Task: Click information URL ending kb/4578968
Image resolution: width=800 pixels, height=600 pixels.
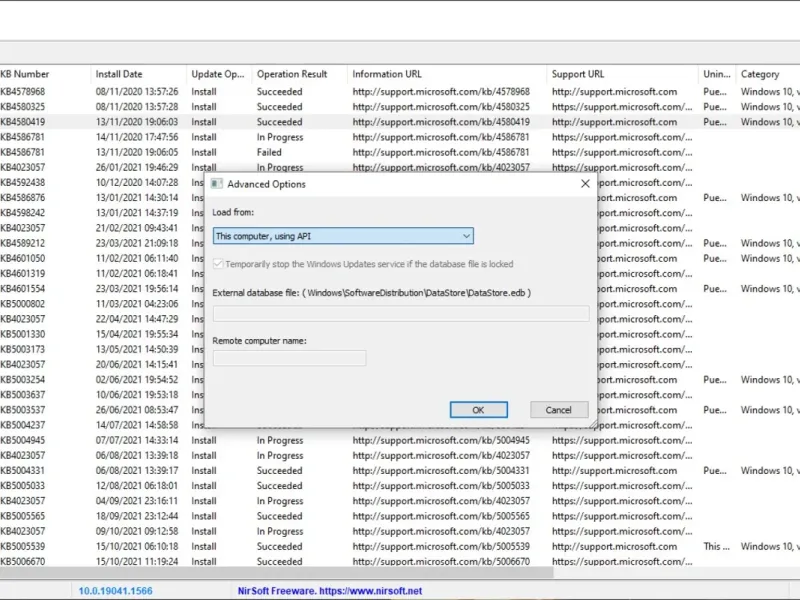Action: tap(441, 92)
